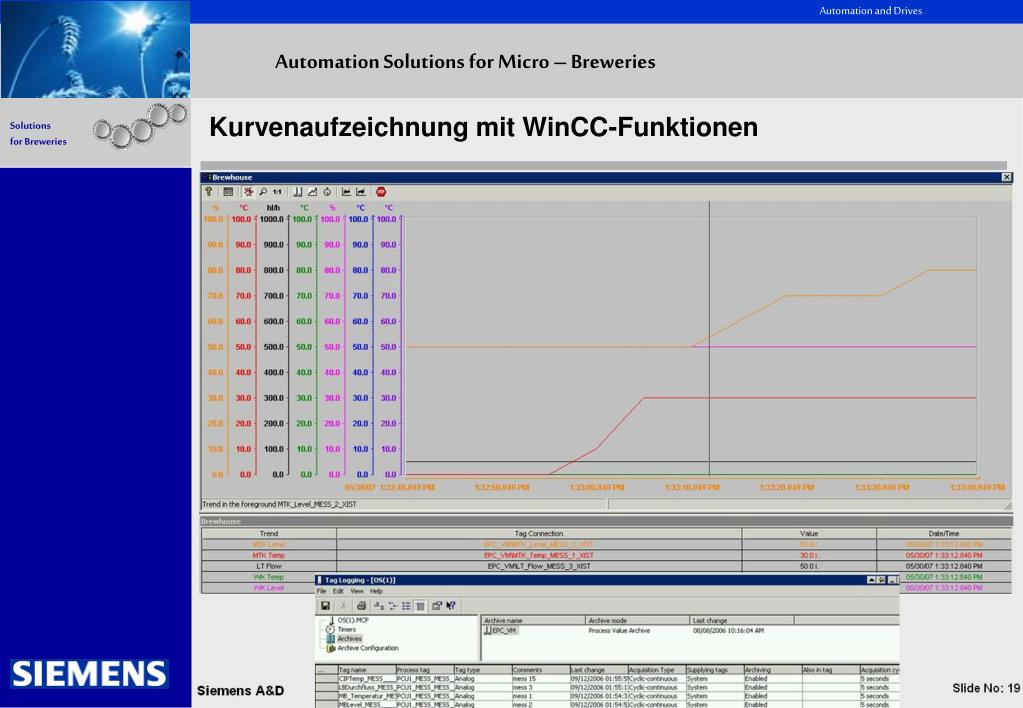Screen dimensions: 1023x708
Task: Open properties icon in Tag Logging toolbar
Action: (x=437, y=606)
